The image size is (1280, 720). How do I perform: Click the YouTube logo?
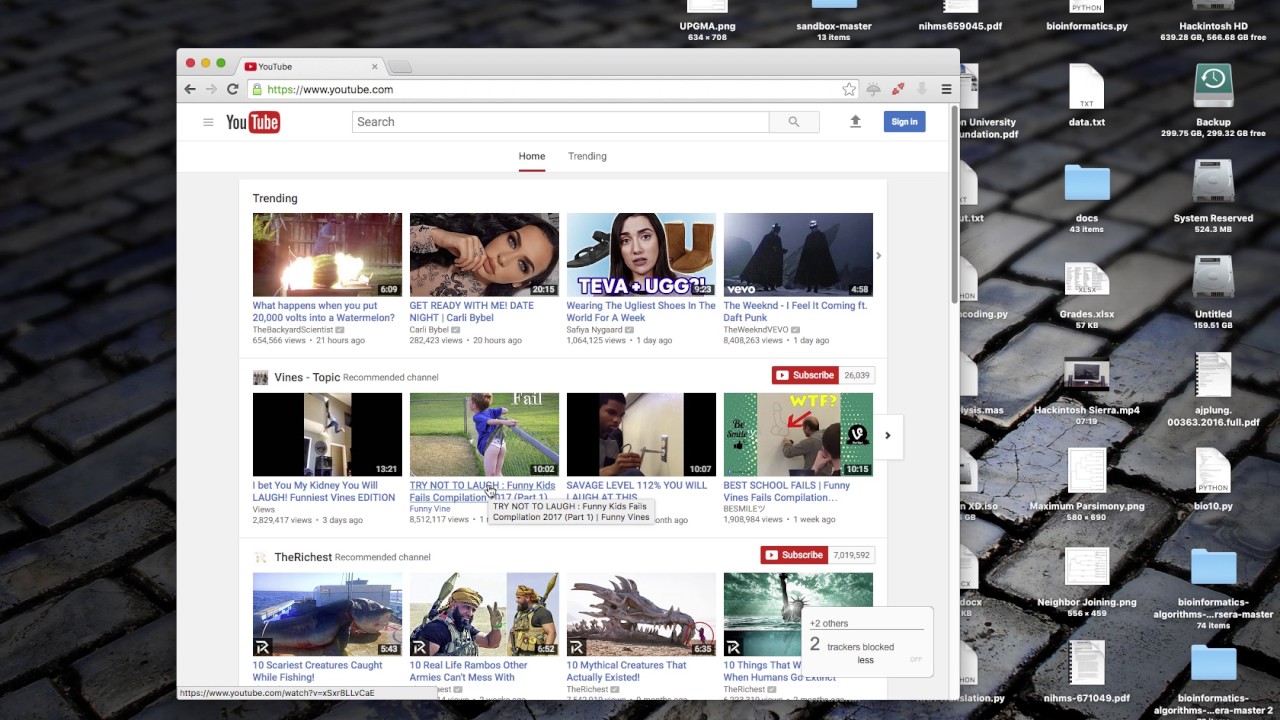pos(252,122)
